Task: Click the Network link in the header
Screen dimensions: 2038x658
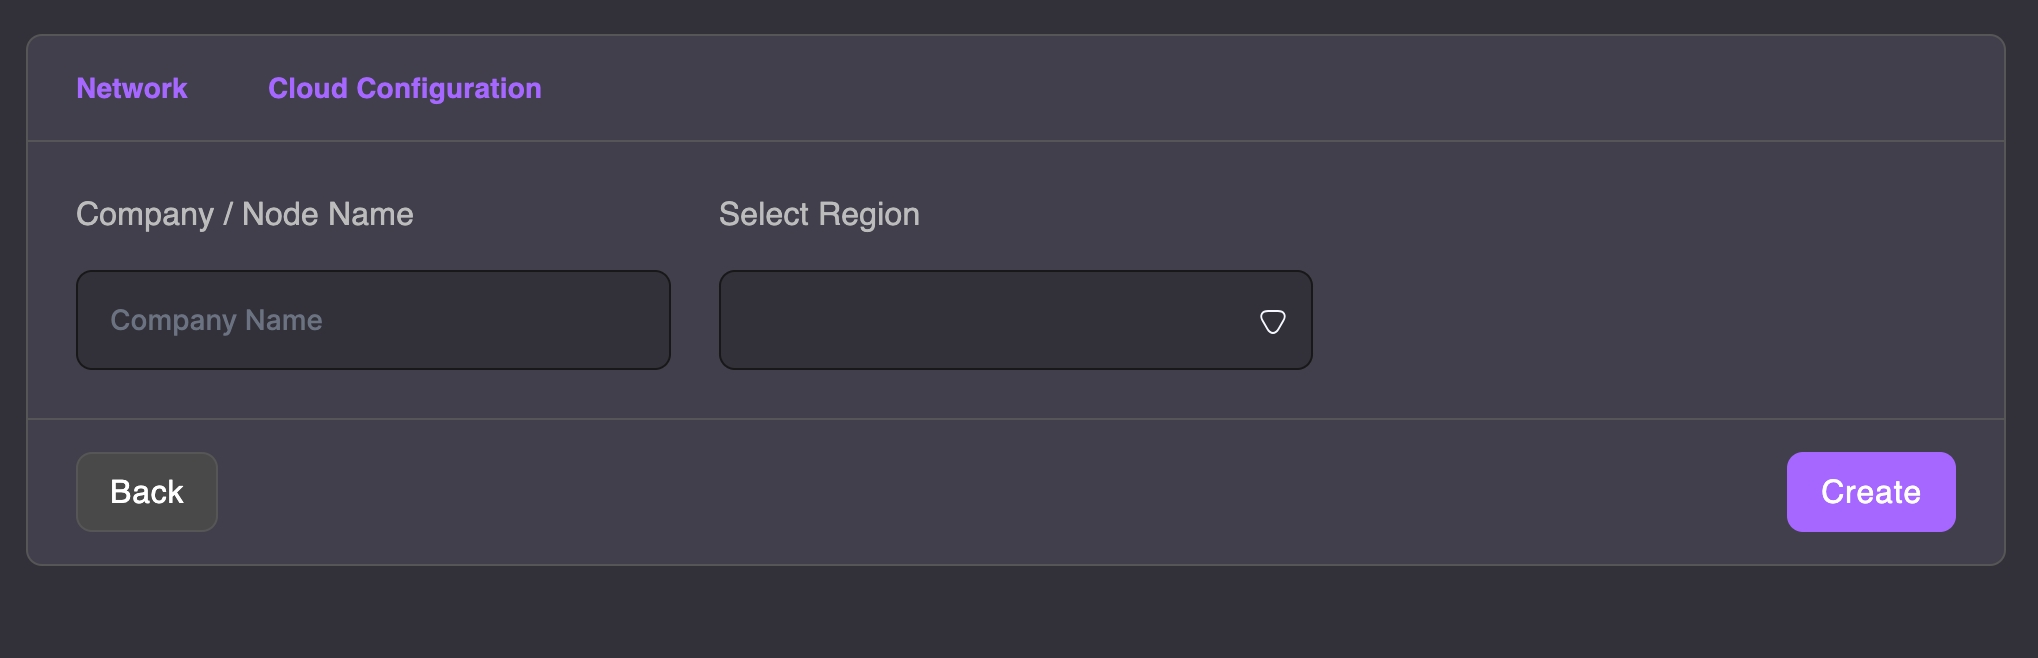Action: click(132, 88)
